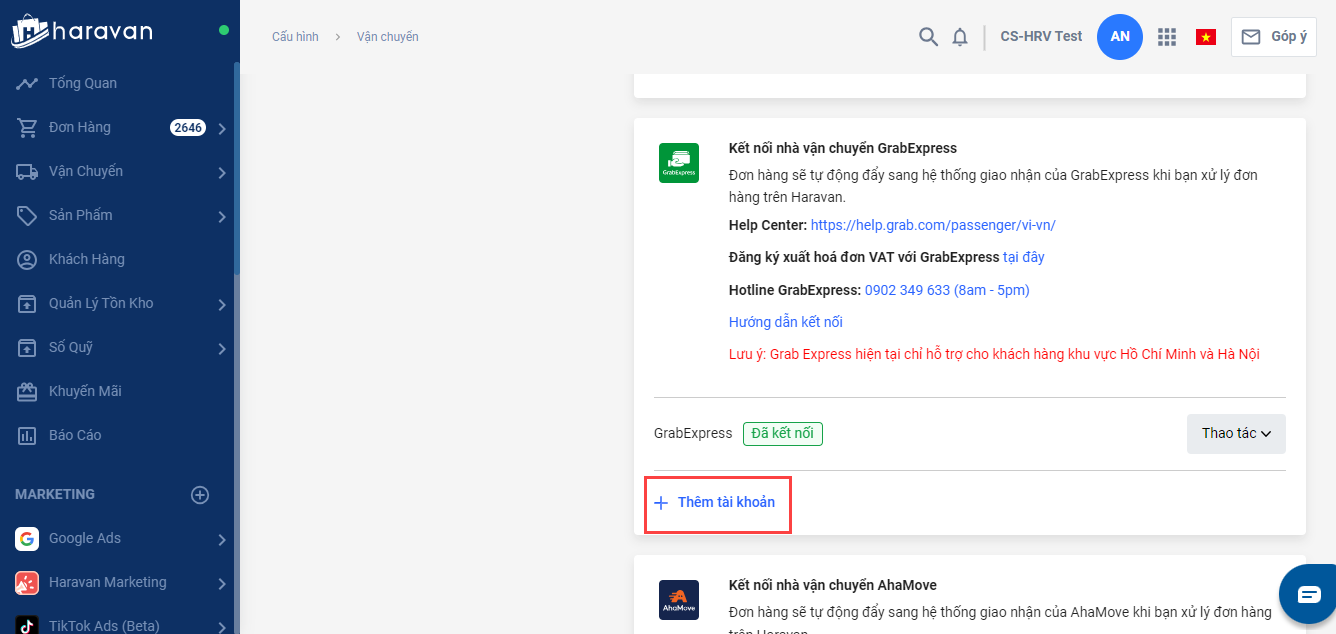
Task: Click Cấu hình in the breadcrumb
Action: coord(295,37)
